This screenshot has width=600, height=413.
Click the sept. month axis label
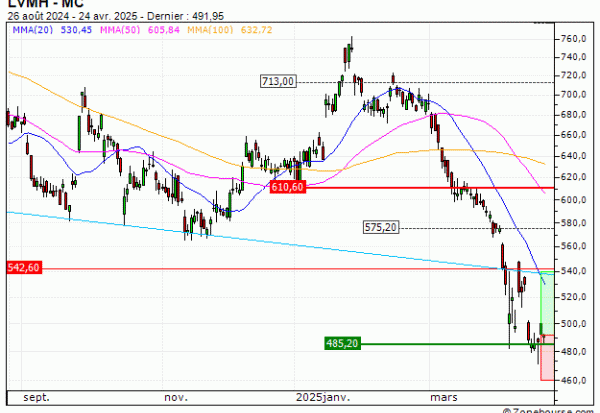pos(36,398)
